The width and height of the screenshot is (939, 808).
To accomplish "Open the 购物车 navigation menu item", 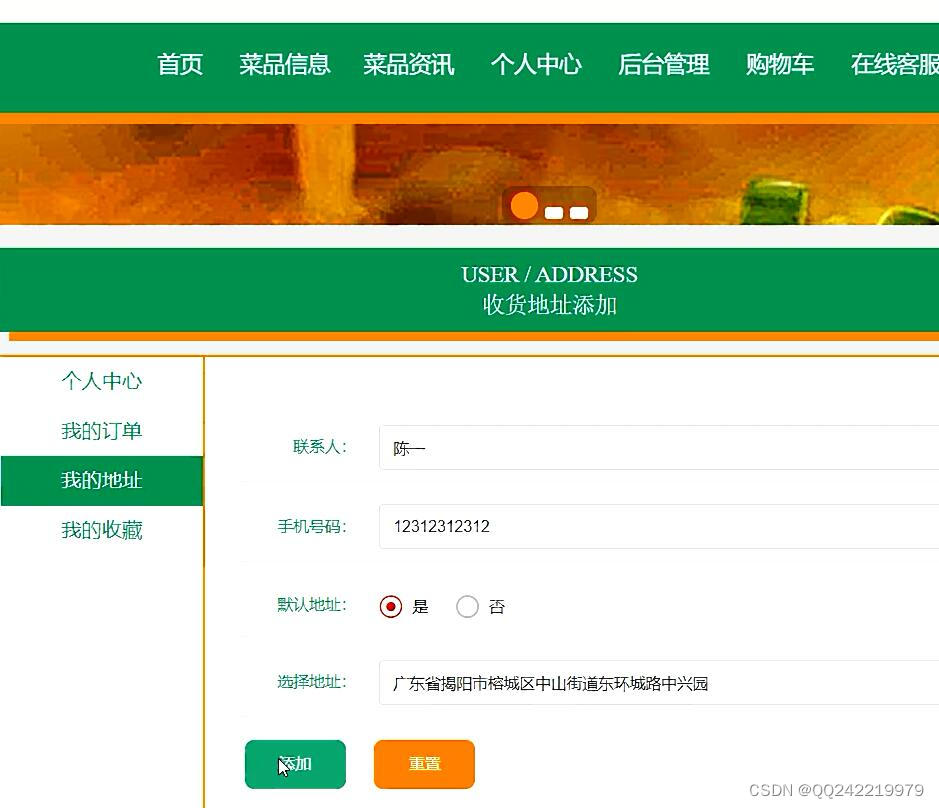I will click(779, 65).
